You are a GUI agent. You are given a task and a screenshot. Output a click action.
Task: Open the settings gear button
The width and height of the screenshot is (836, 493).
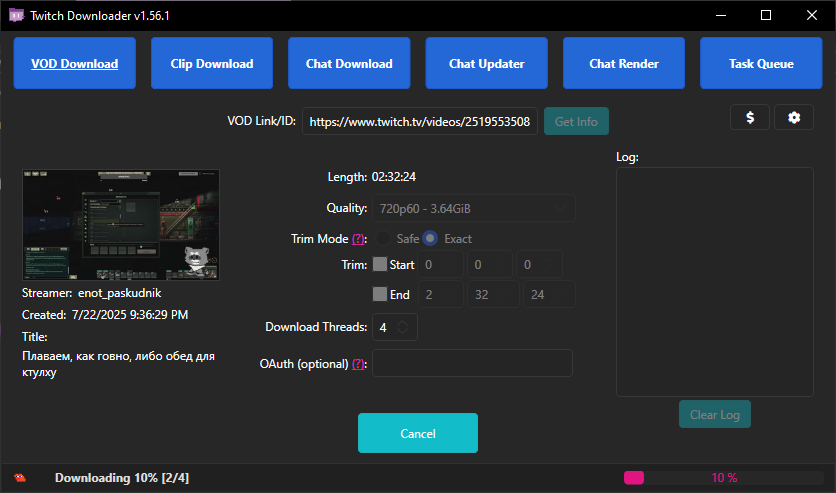click(x=794, y=117)
